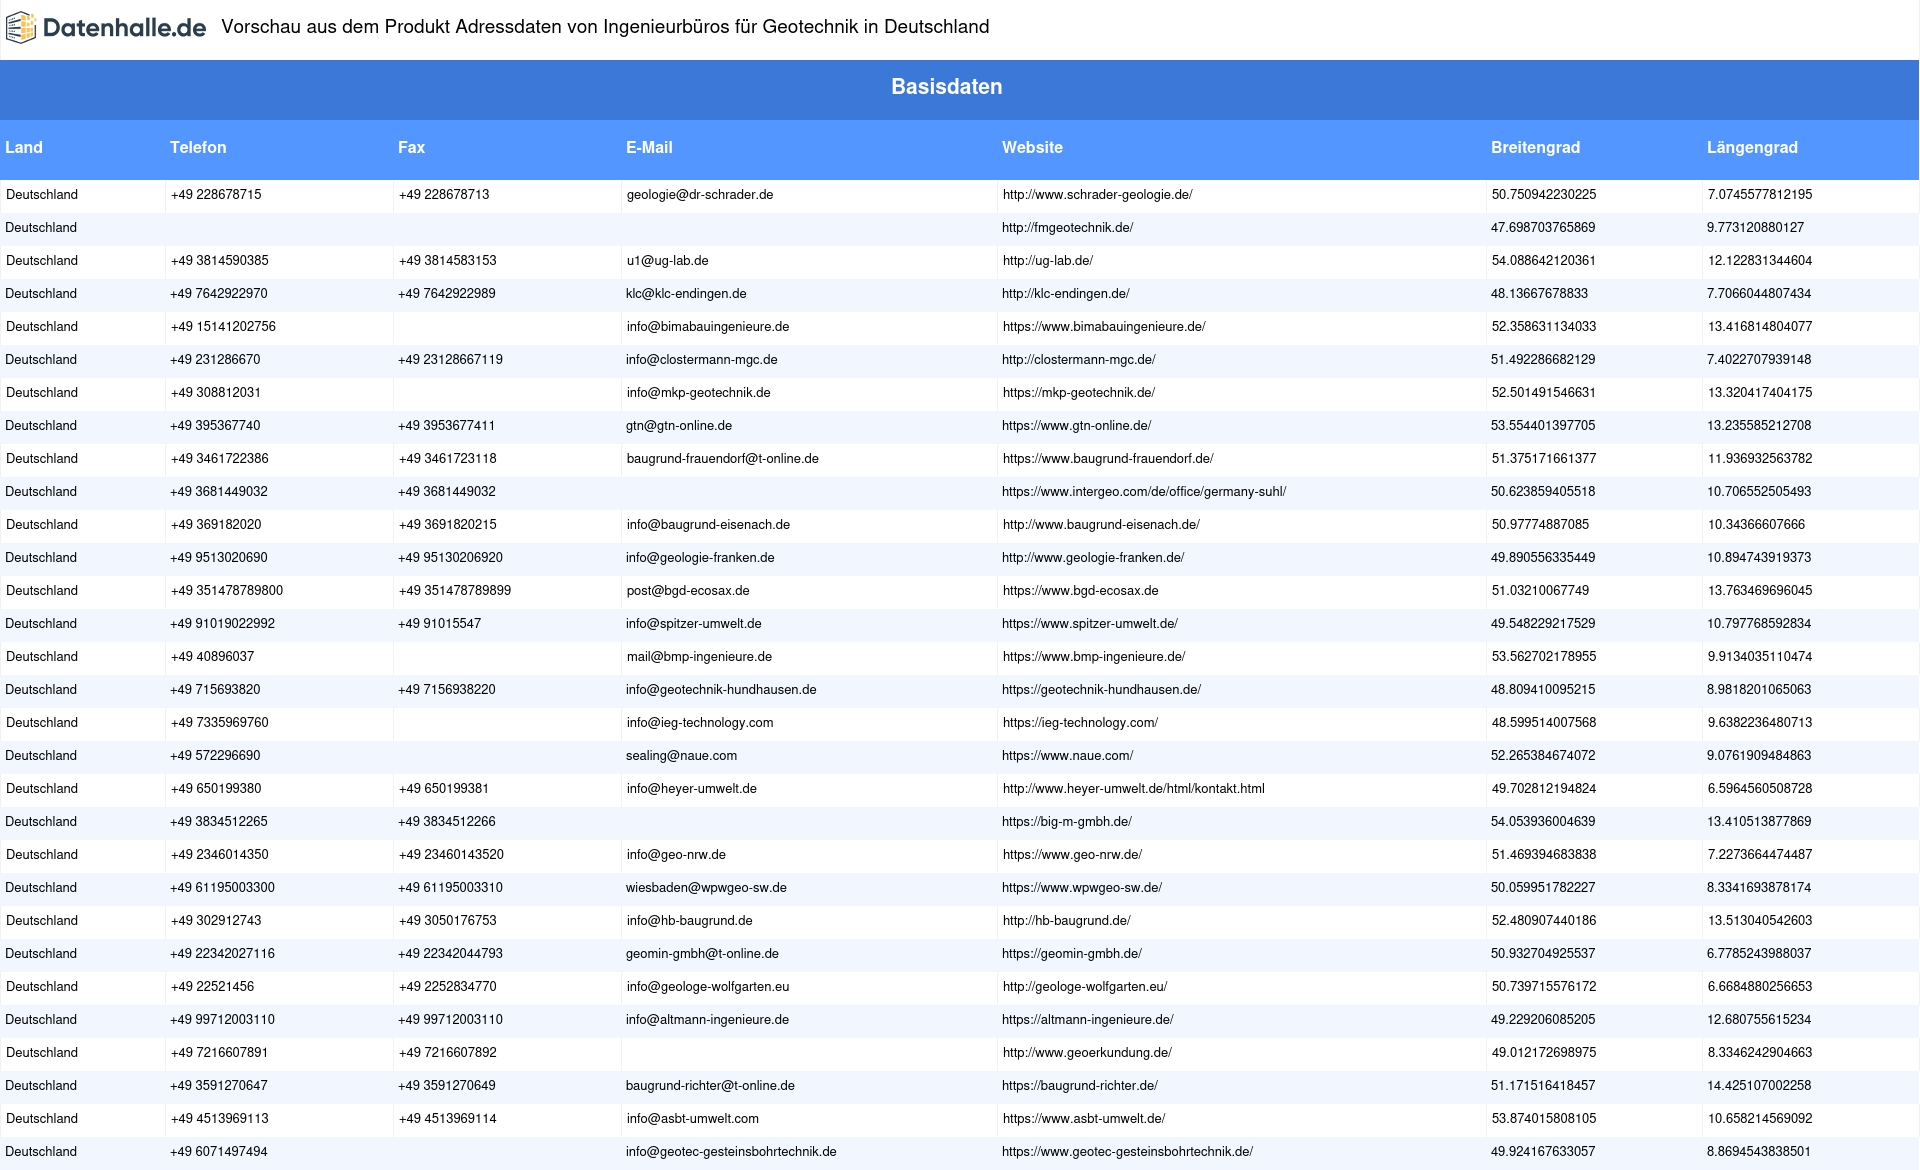1920x1170 pixels.
Task: Click email info@geotec-gesteinsbohrtechnik.de
Action: [731, 1152]
